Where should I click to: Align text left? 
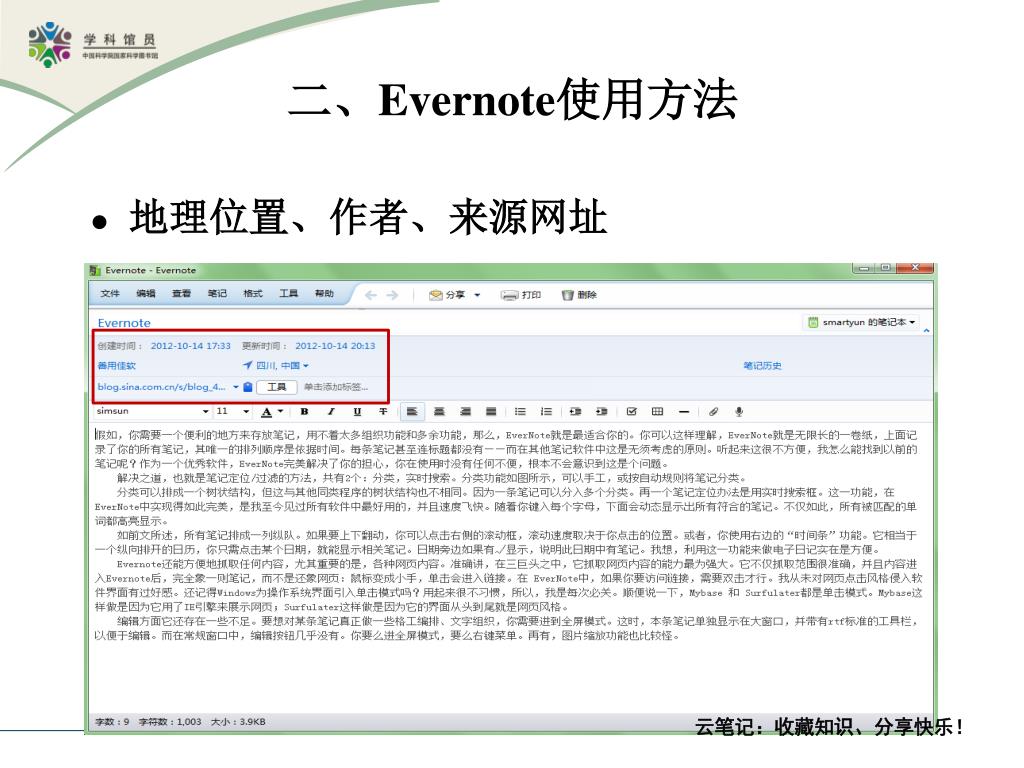(x=412, y=411)
